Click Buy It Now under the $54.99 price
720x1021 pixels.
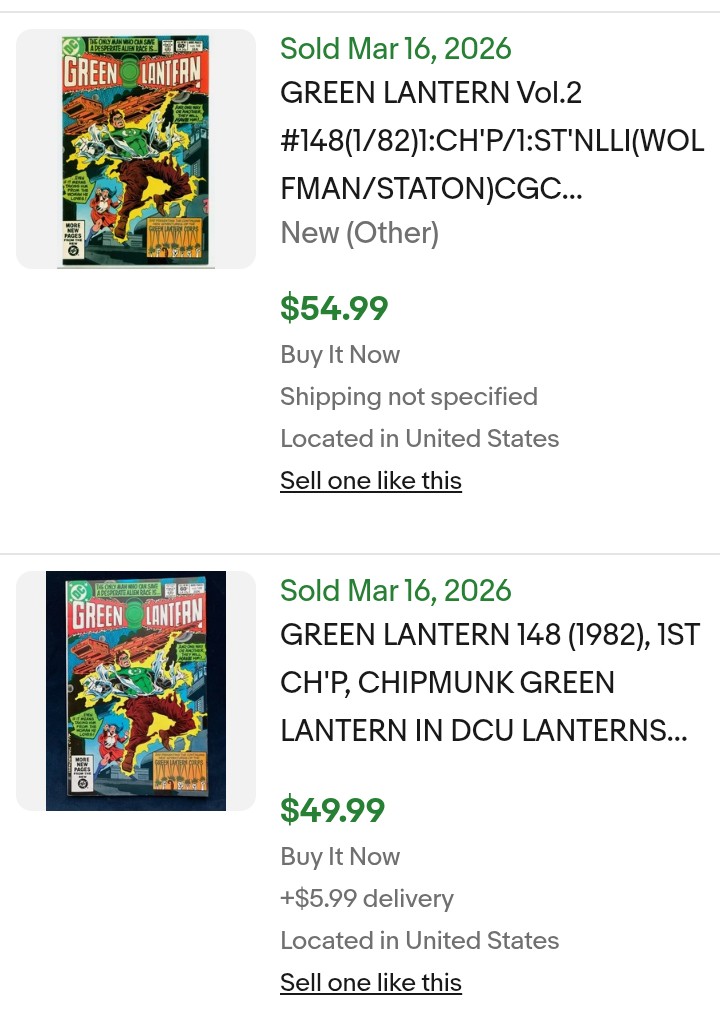340,355
